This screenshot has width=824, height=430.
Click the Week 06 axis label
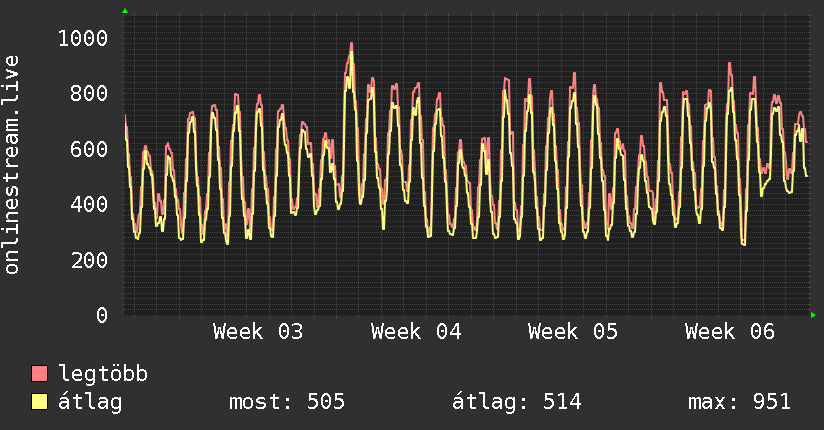click(730, 332)
